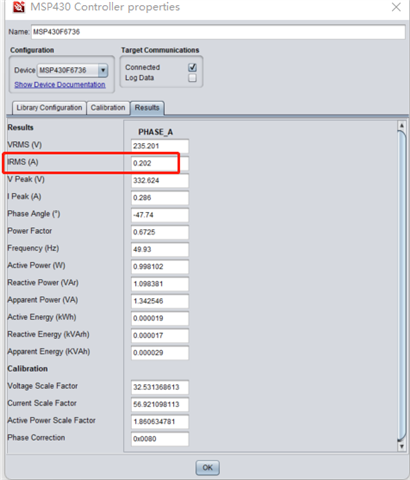Click the IRMS value field 0.202
The height and width of the screenshot is (480, 410).
tap(160, 164)
